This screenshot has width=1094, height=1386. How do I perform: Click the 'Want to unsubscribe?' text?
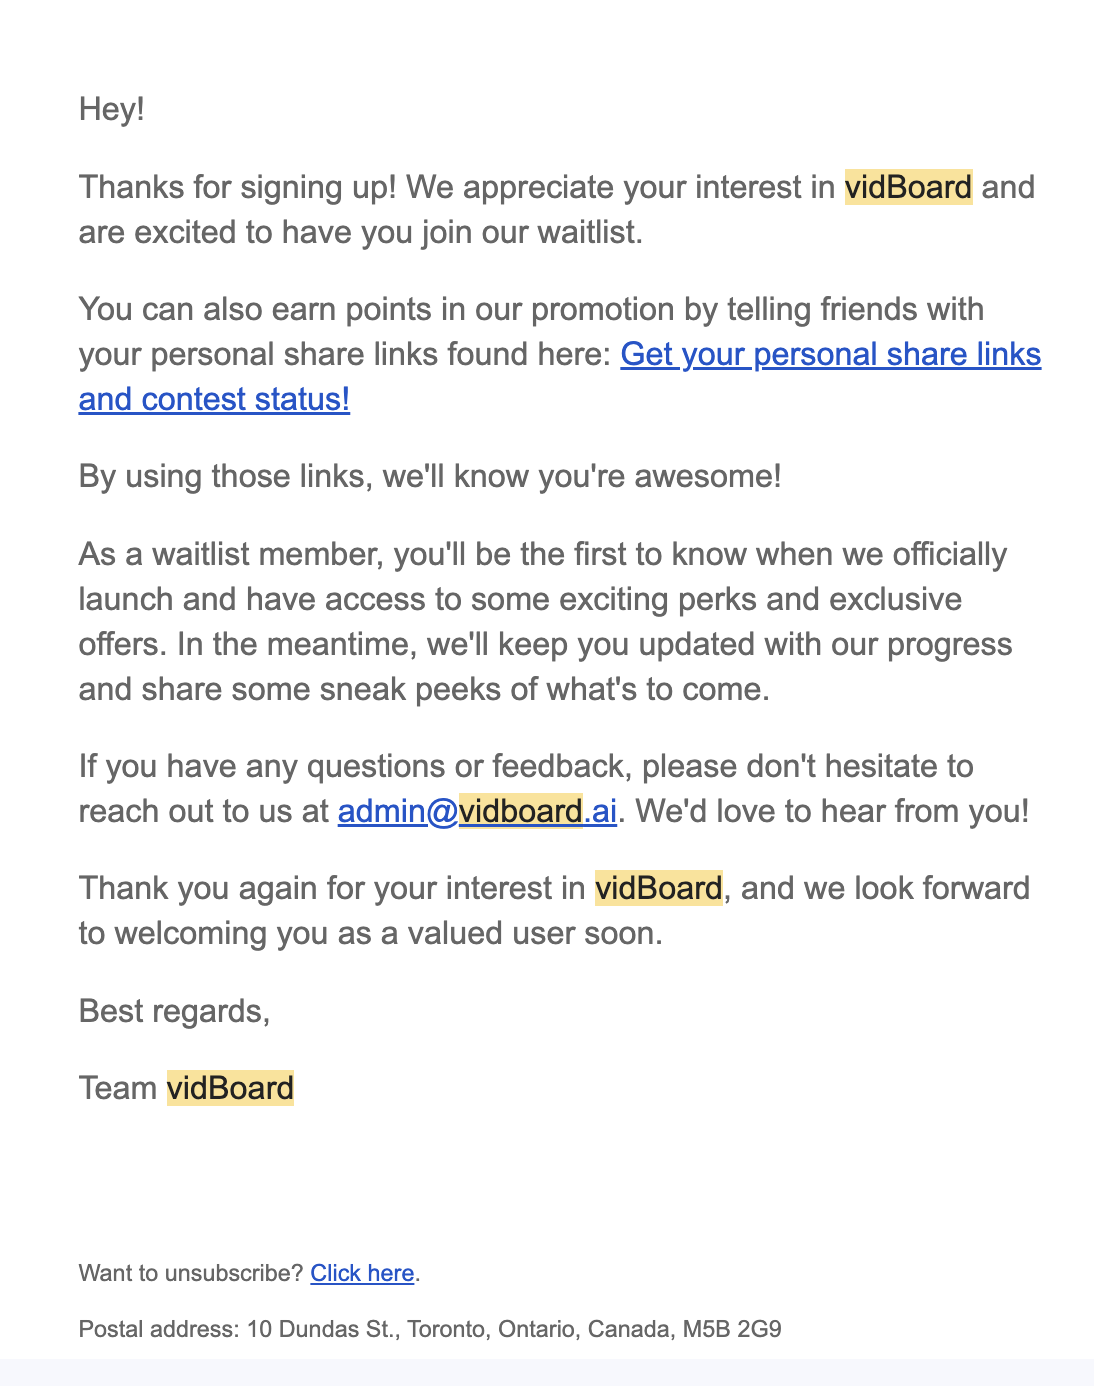coord(190,1273)
